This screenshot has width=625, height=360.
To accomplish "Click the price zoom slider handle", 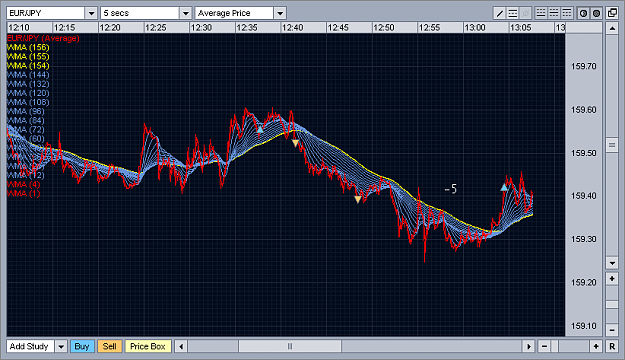I will coord(612,305).
